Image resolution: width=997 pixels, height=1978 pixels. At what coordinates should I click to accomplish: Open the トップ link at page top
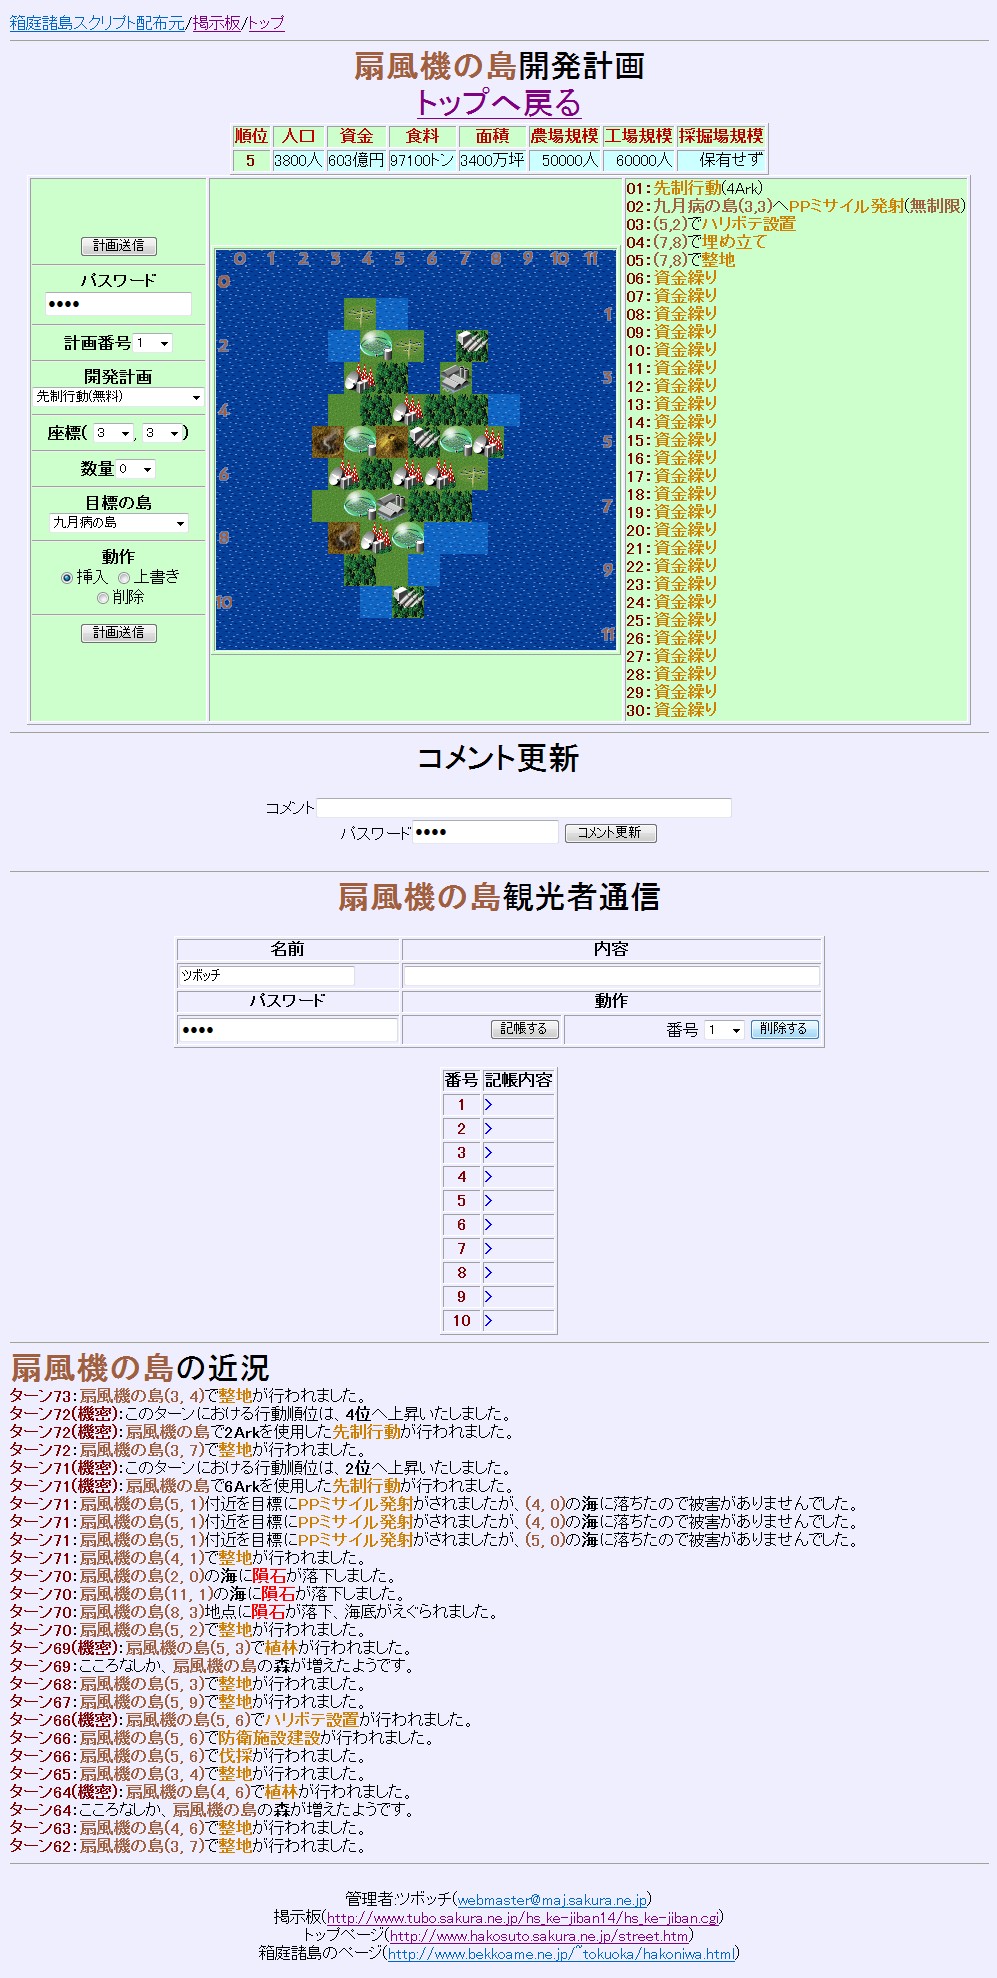(266, 23)
